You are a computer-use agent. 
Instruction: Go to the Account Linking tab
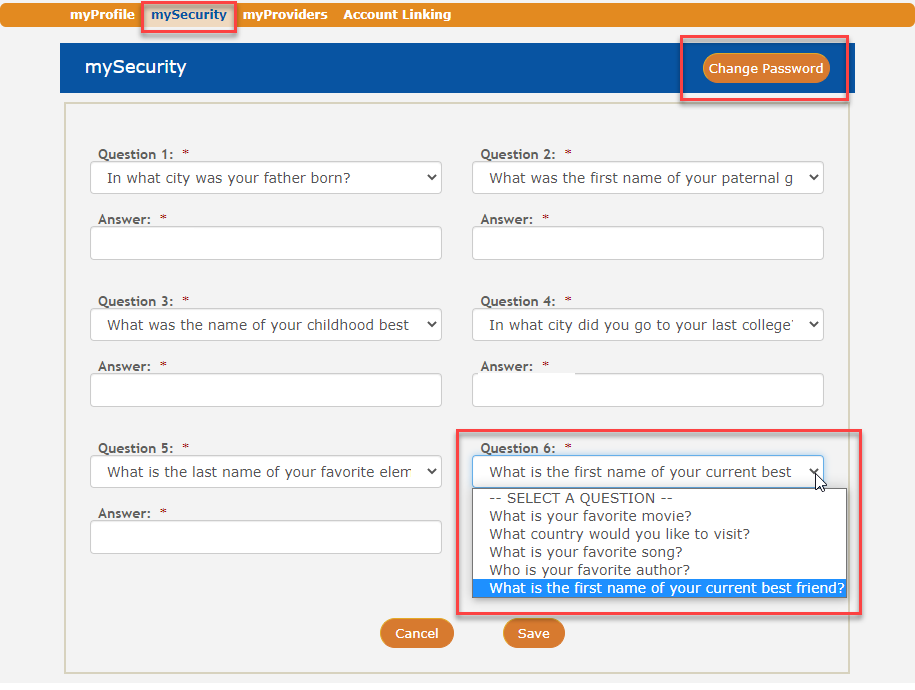click(397, 15)
